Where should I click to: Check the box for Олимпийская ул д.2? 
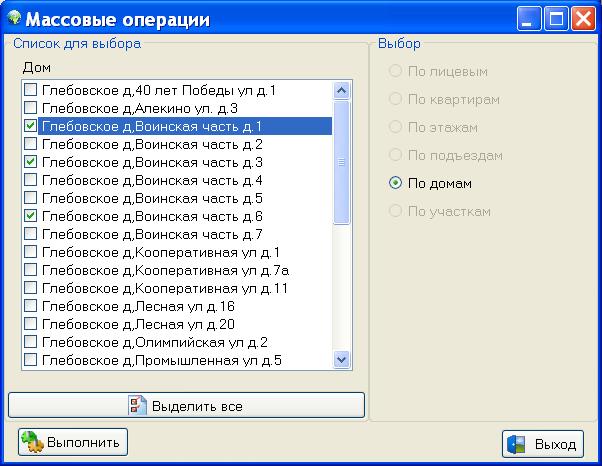pos(30,342)
